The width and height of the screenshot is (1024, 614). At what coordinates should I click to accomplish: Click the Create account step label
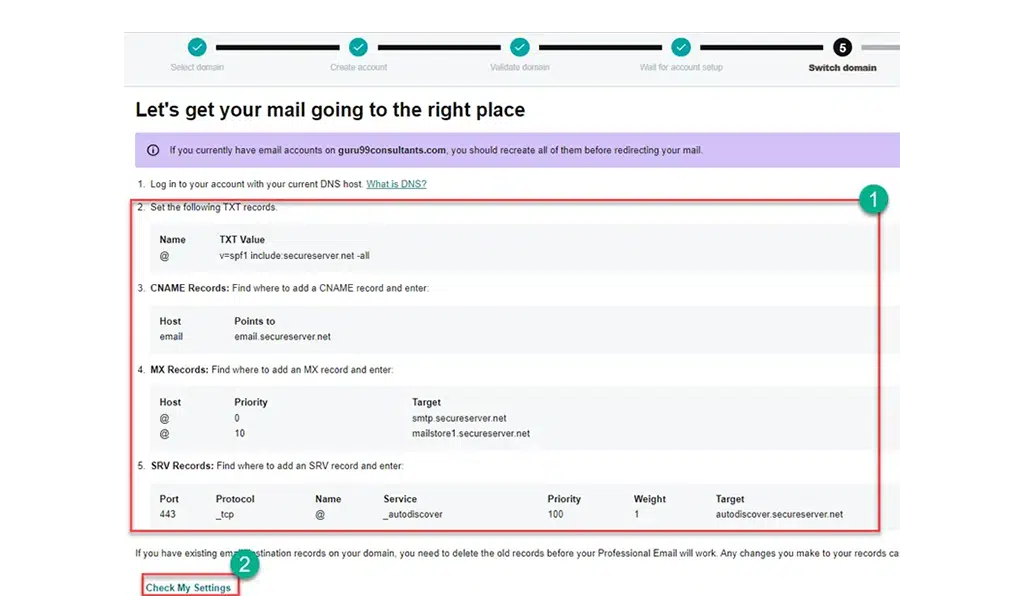tap(358, 67)
